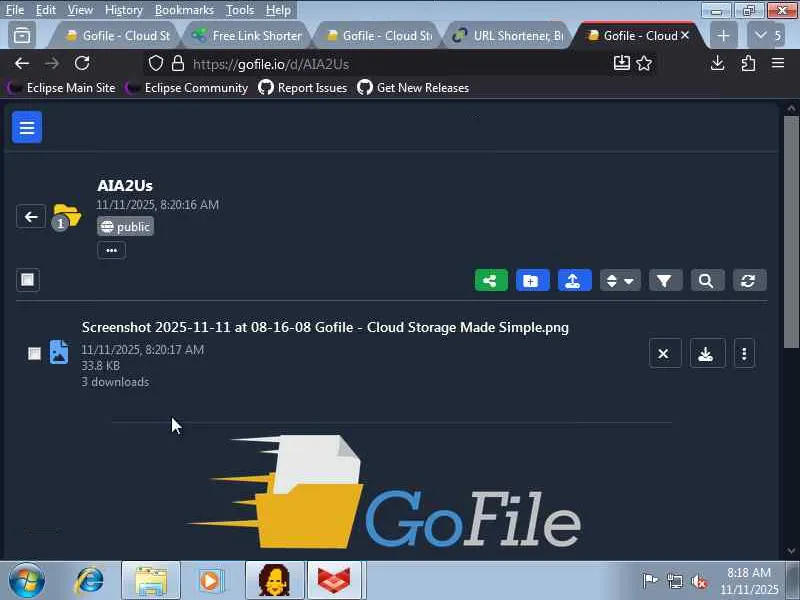Screen dimensions: 800x600
Task: Delete the screenshot file with X button
Action: coord(664,353)
